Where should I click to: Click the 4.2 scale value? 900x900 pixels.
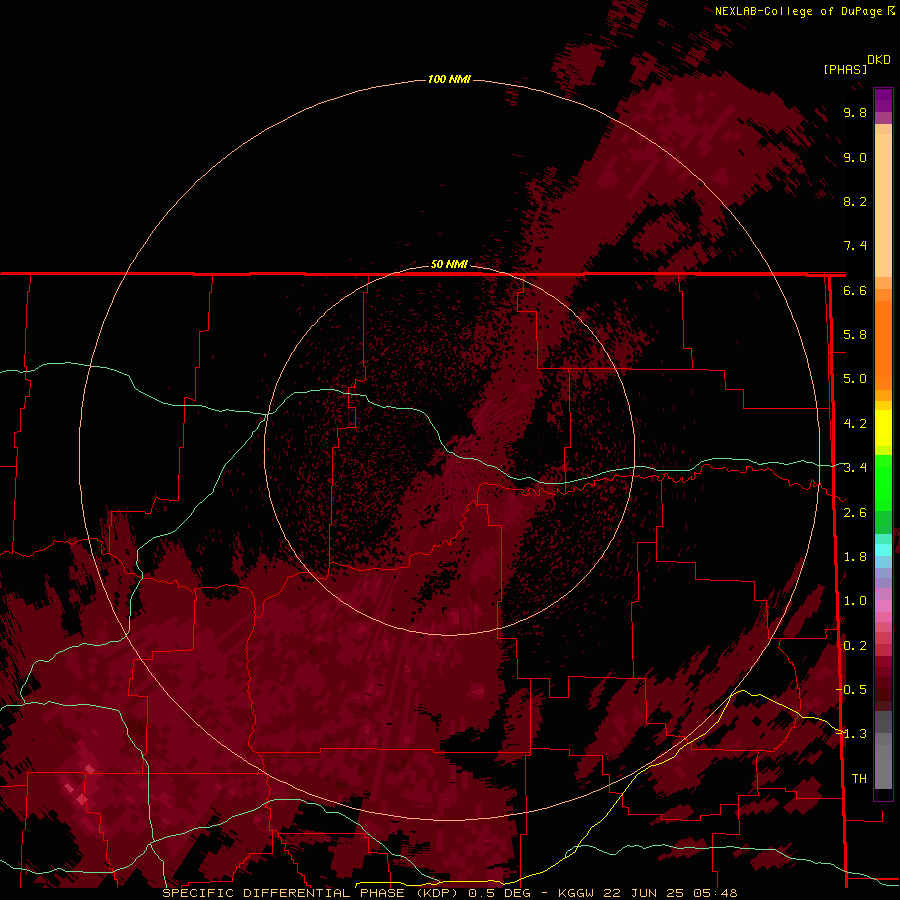point(855,424)
